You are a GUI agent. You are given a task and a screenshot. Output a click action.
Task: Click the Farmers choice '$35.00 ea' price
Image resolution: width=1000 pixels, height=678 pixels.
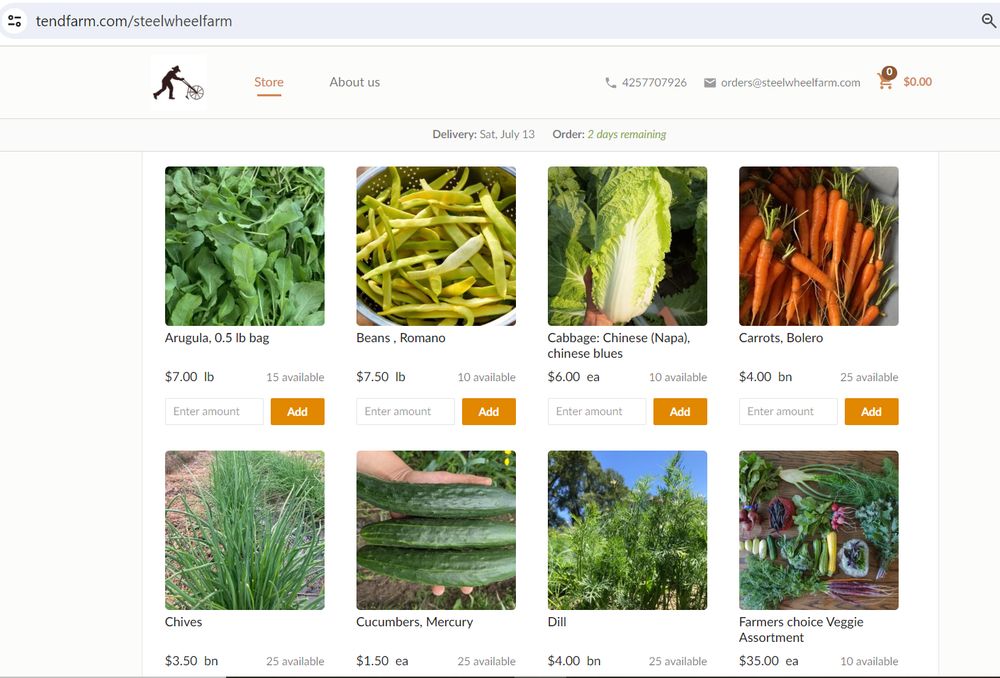pos(768,661)
